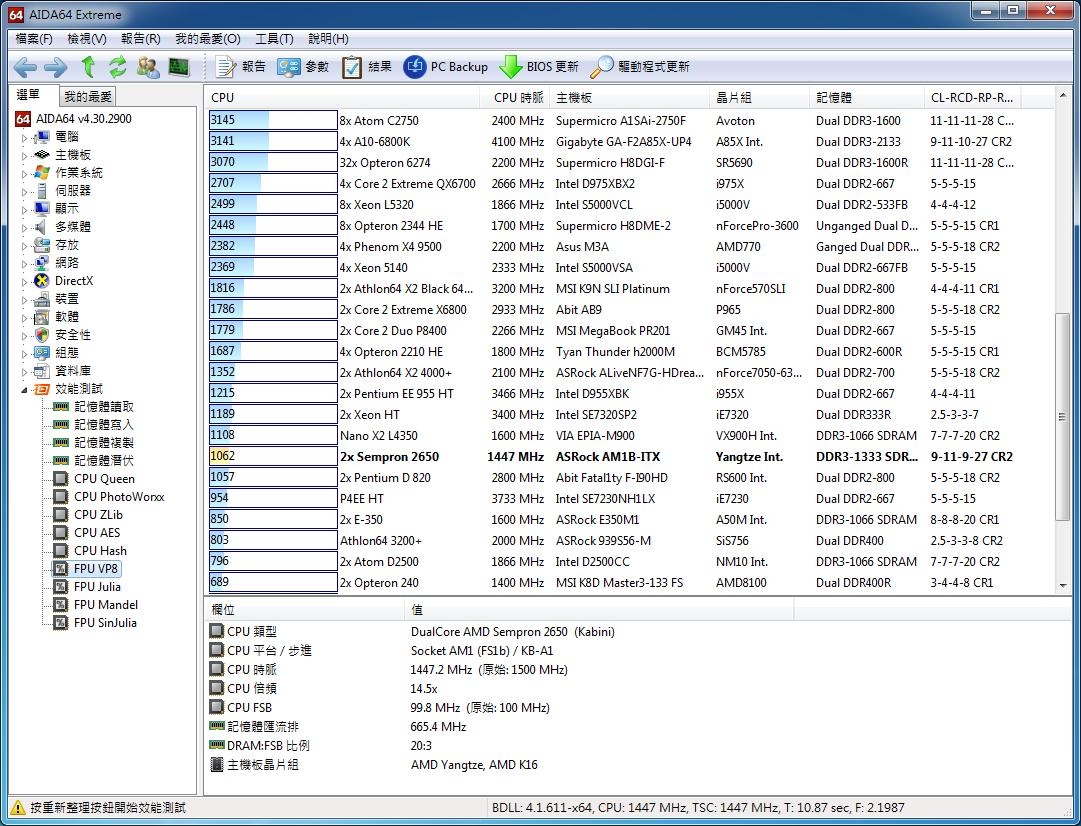Select the 裝置 devices icon in tree
1081x826 pixels.
(x=42, y=299)
